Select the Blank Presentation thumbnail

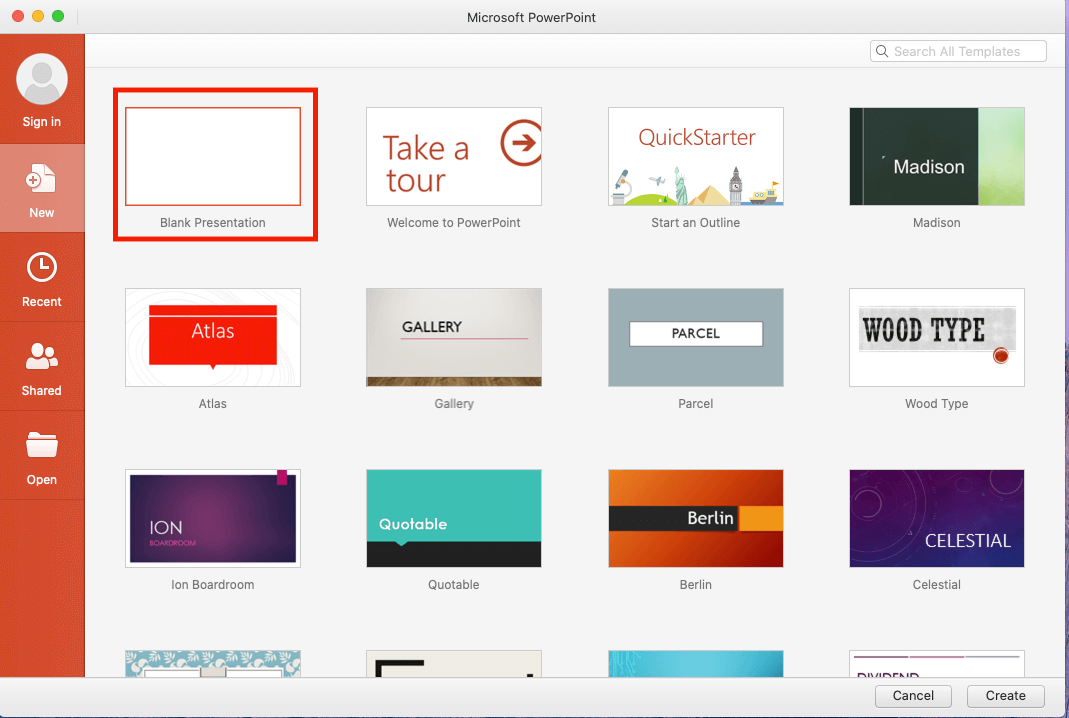(x=213, y=156)
